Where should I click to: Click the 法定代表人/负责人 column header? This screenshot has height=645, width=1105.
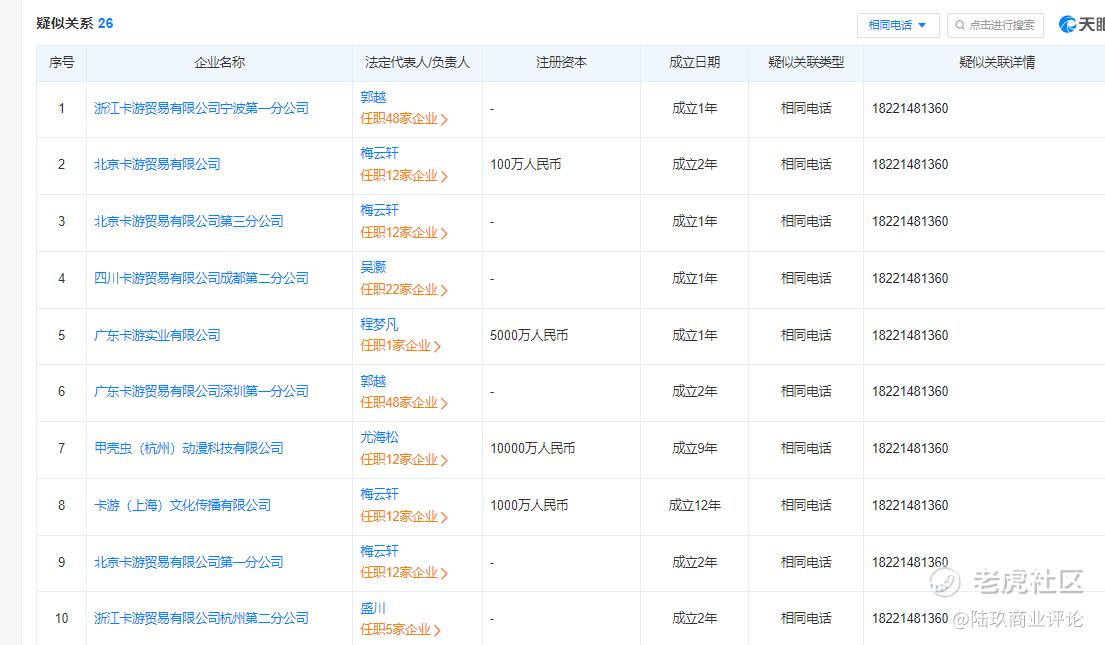(417, 63)
